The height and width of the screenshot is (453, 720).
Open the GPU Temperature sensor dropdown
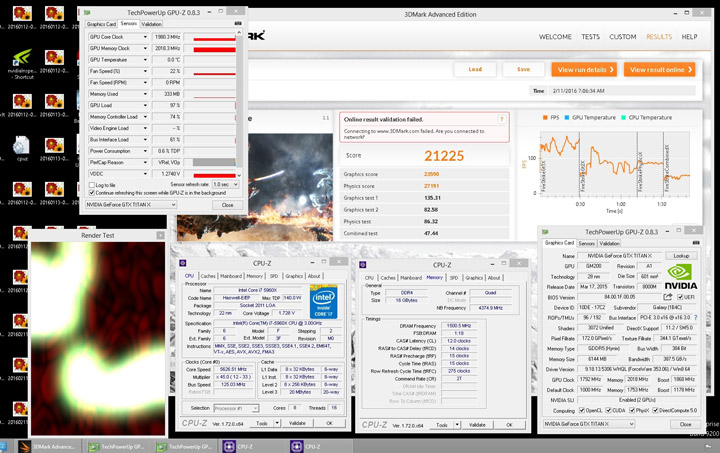coord(145,60)
